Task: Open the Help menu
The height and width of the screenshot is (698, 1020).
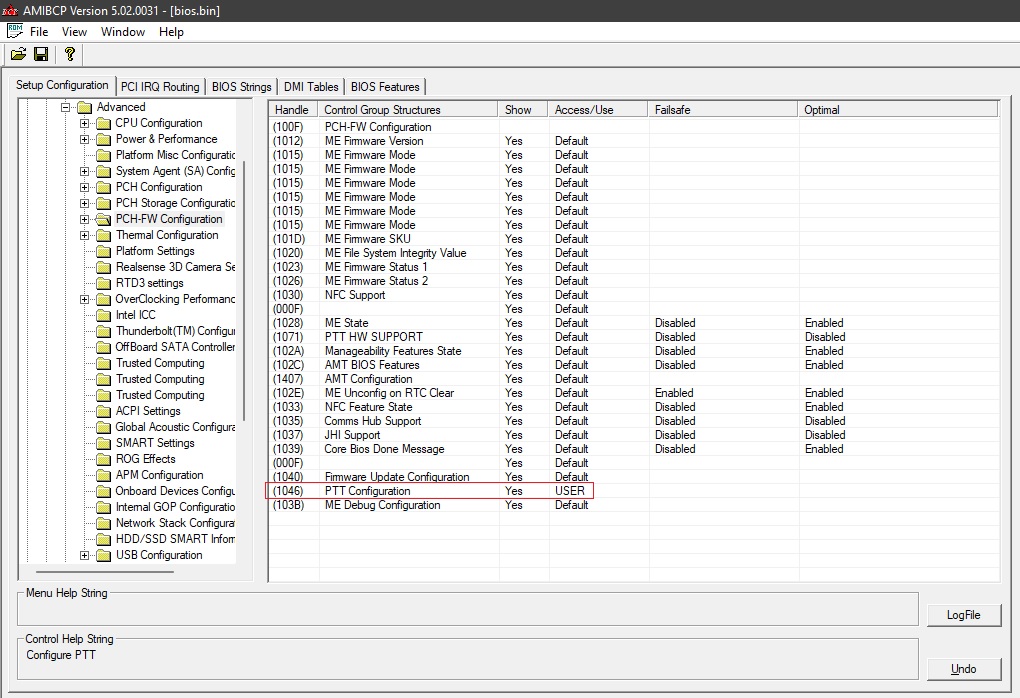Action: (171, 32)
